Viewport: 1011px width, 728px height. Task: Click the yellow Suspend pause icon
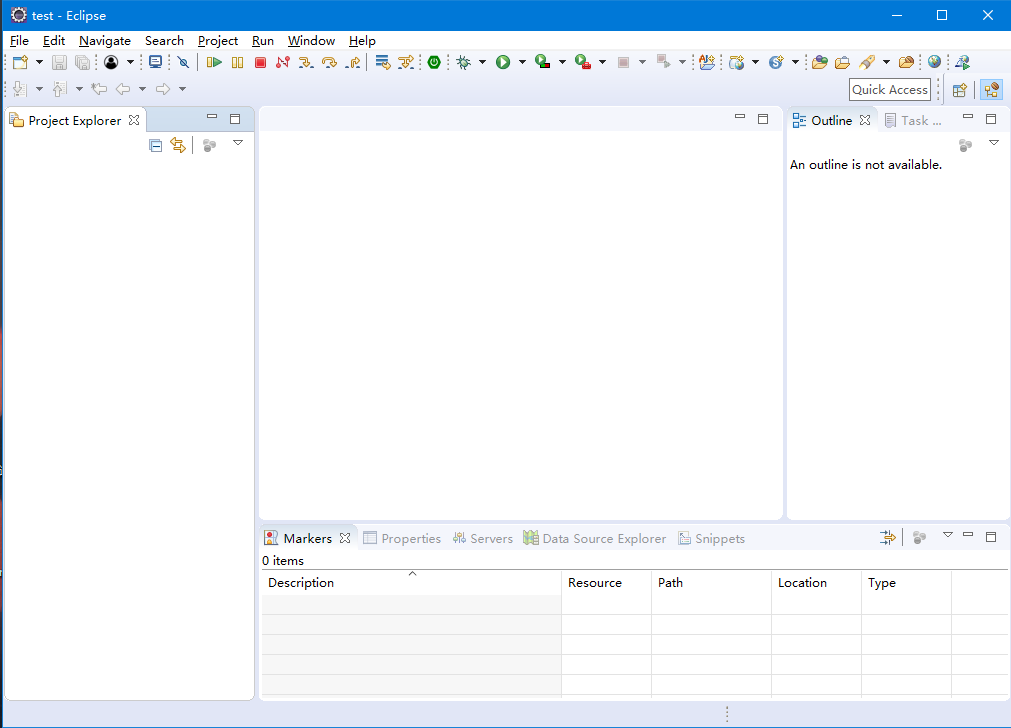pyautogui.click(x=237, y=62)
